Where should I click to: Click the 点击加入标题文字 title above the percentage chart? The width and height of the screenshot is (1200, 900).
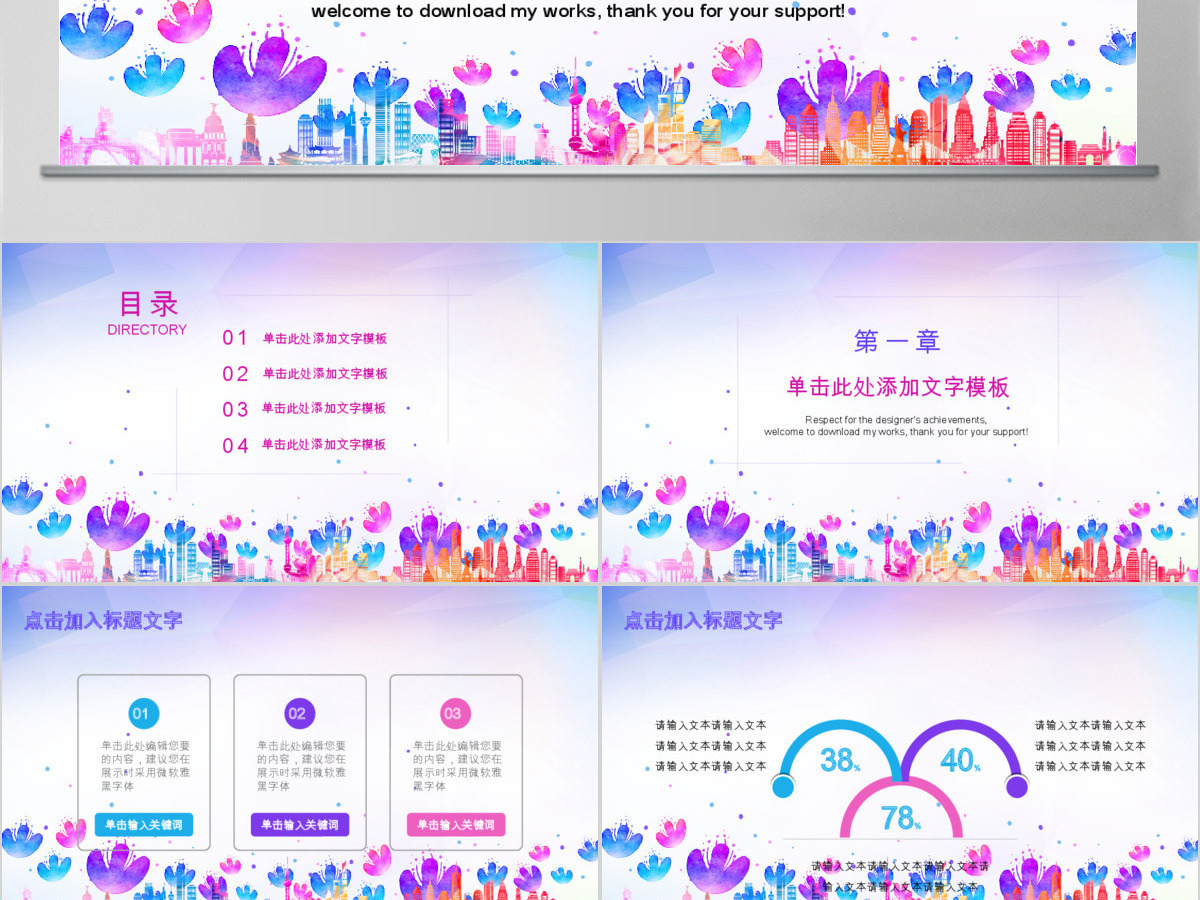coord(703,621)
